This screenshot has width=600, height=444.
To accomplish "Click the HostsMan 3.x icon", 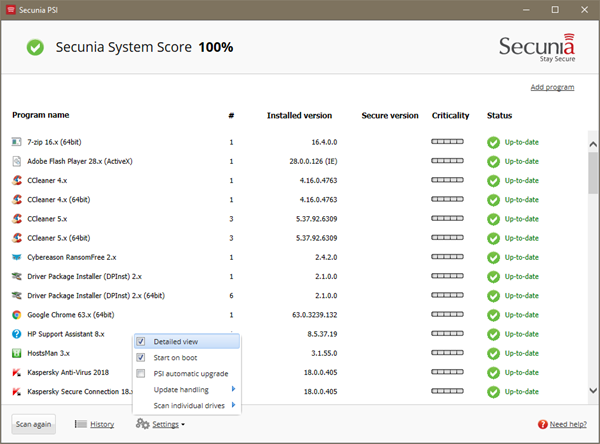I will 16,353.
